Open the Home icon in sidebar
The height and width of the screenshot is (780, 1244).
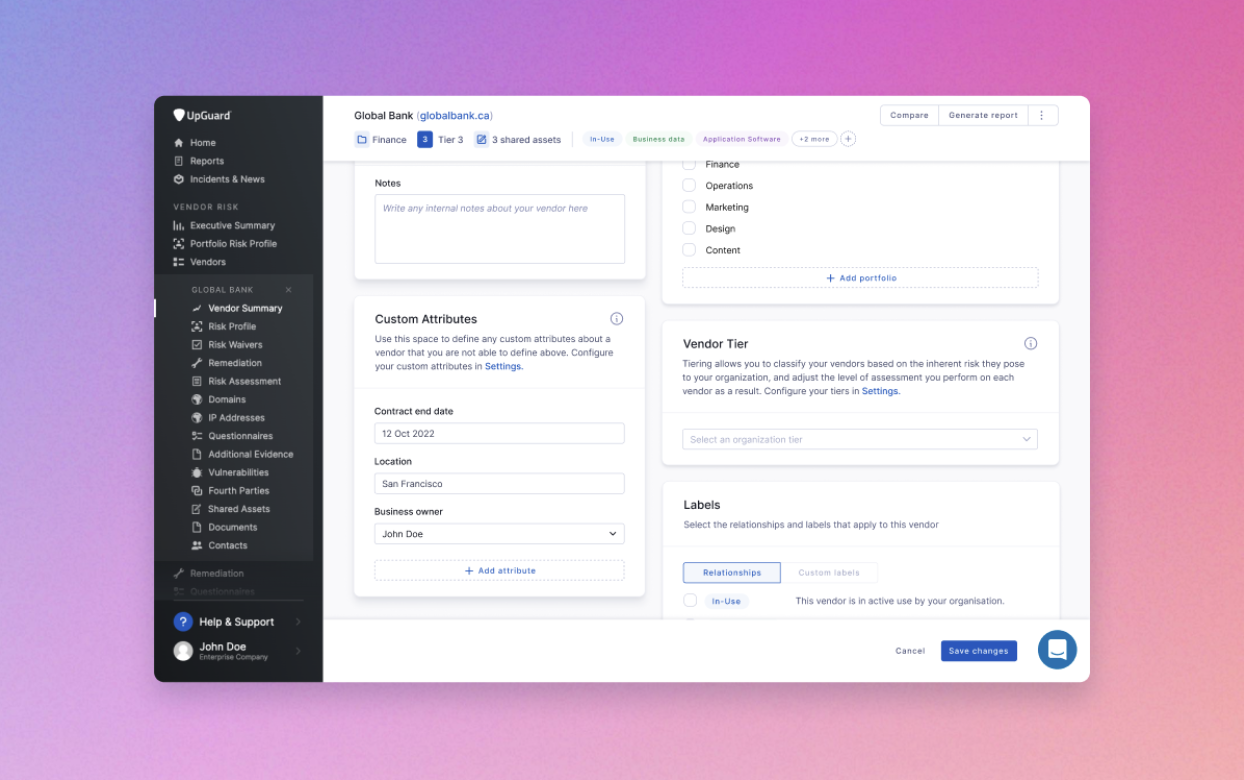pyautogui.click(x=179, y=143)
